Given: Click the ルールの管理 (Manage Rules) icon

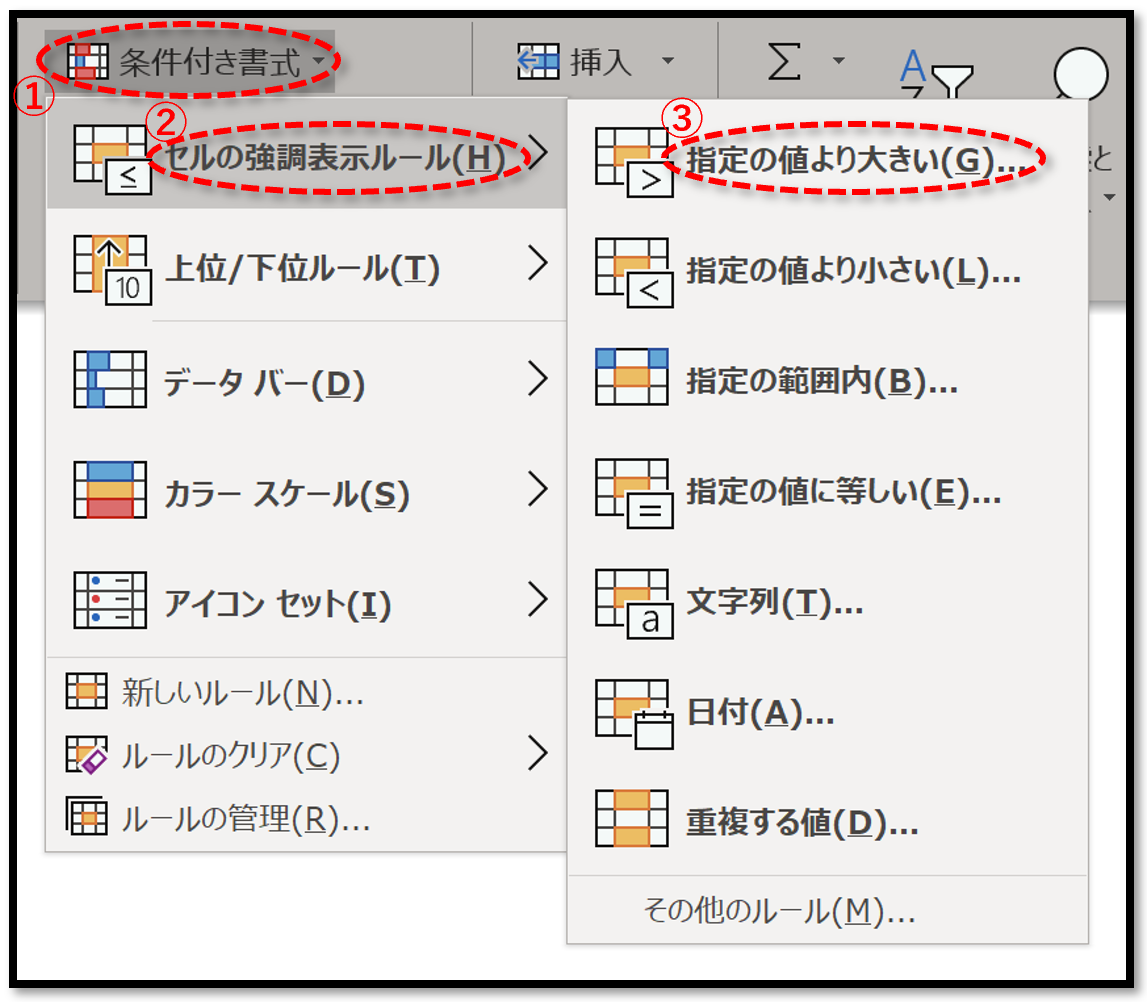Looking at the screenshot, I should (x=91, y=819).
